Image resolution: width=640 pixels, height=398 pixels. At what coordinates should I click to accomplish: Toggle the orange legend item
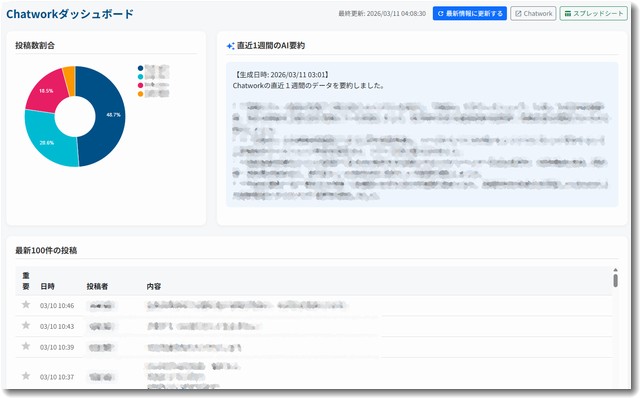pos(153,94)
